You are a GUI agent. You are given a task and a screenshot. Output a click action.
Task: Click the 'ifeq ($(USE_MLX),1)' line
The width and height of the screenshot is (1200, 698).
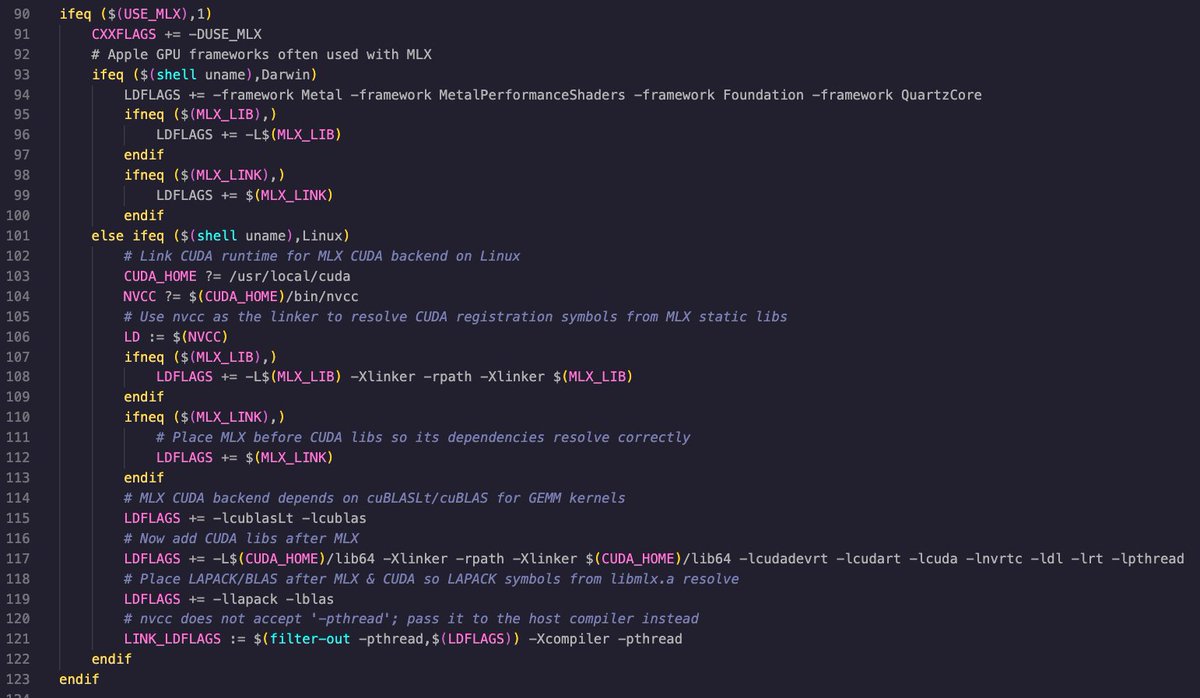[137, 14]
